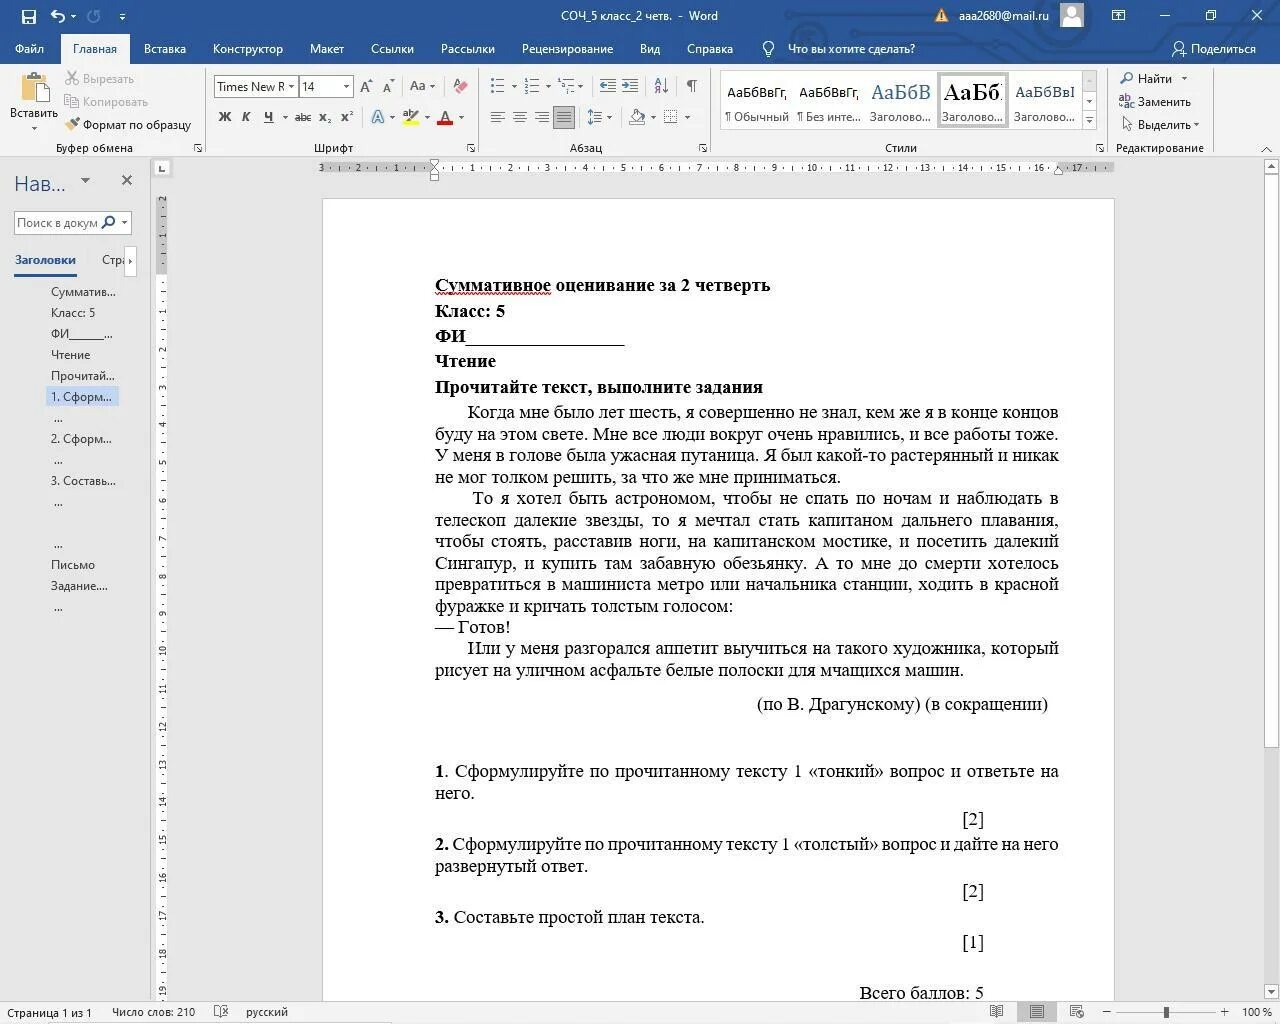1280x1024 pixels.
Task: Sort text alphabetically icon
Action: (661, 86)
